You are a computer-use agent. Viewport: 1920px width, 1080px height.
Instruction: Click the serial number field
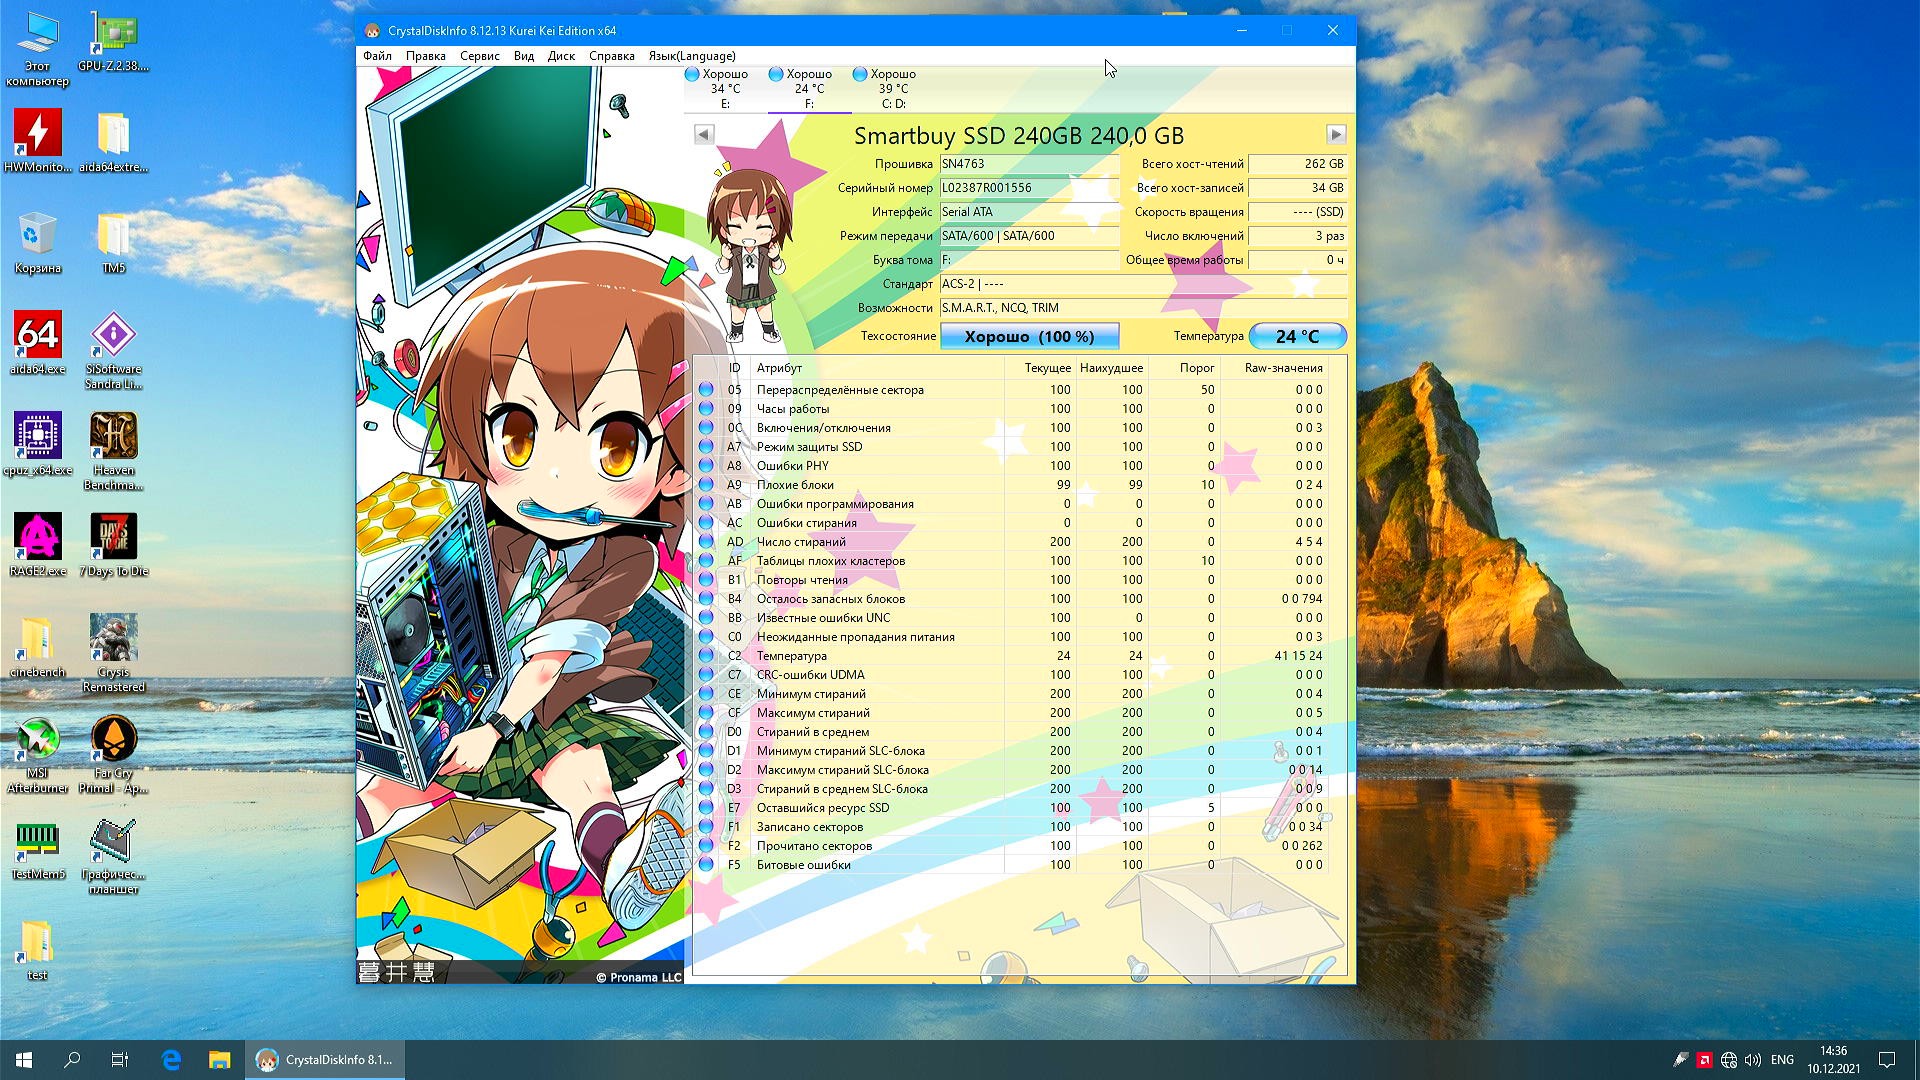pos(1028,188)
